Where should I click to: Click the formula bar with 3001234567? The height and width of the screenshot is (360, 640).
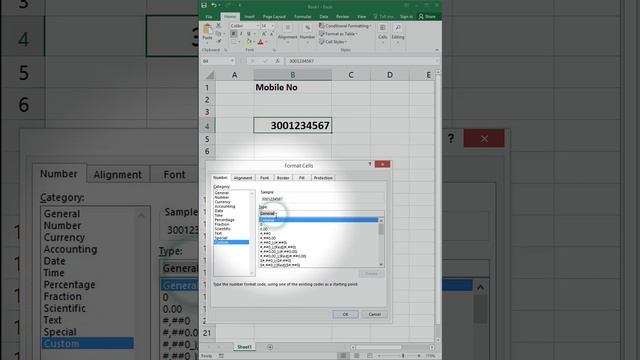361,61
